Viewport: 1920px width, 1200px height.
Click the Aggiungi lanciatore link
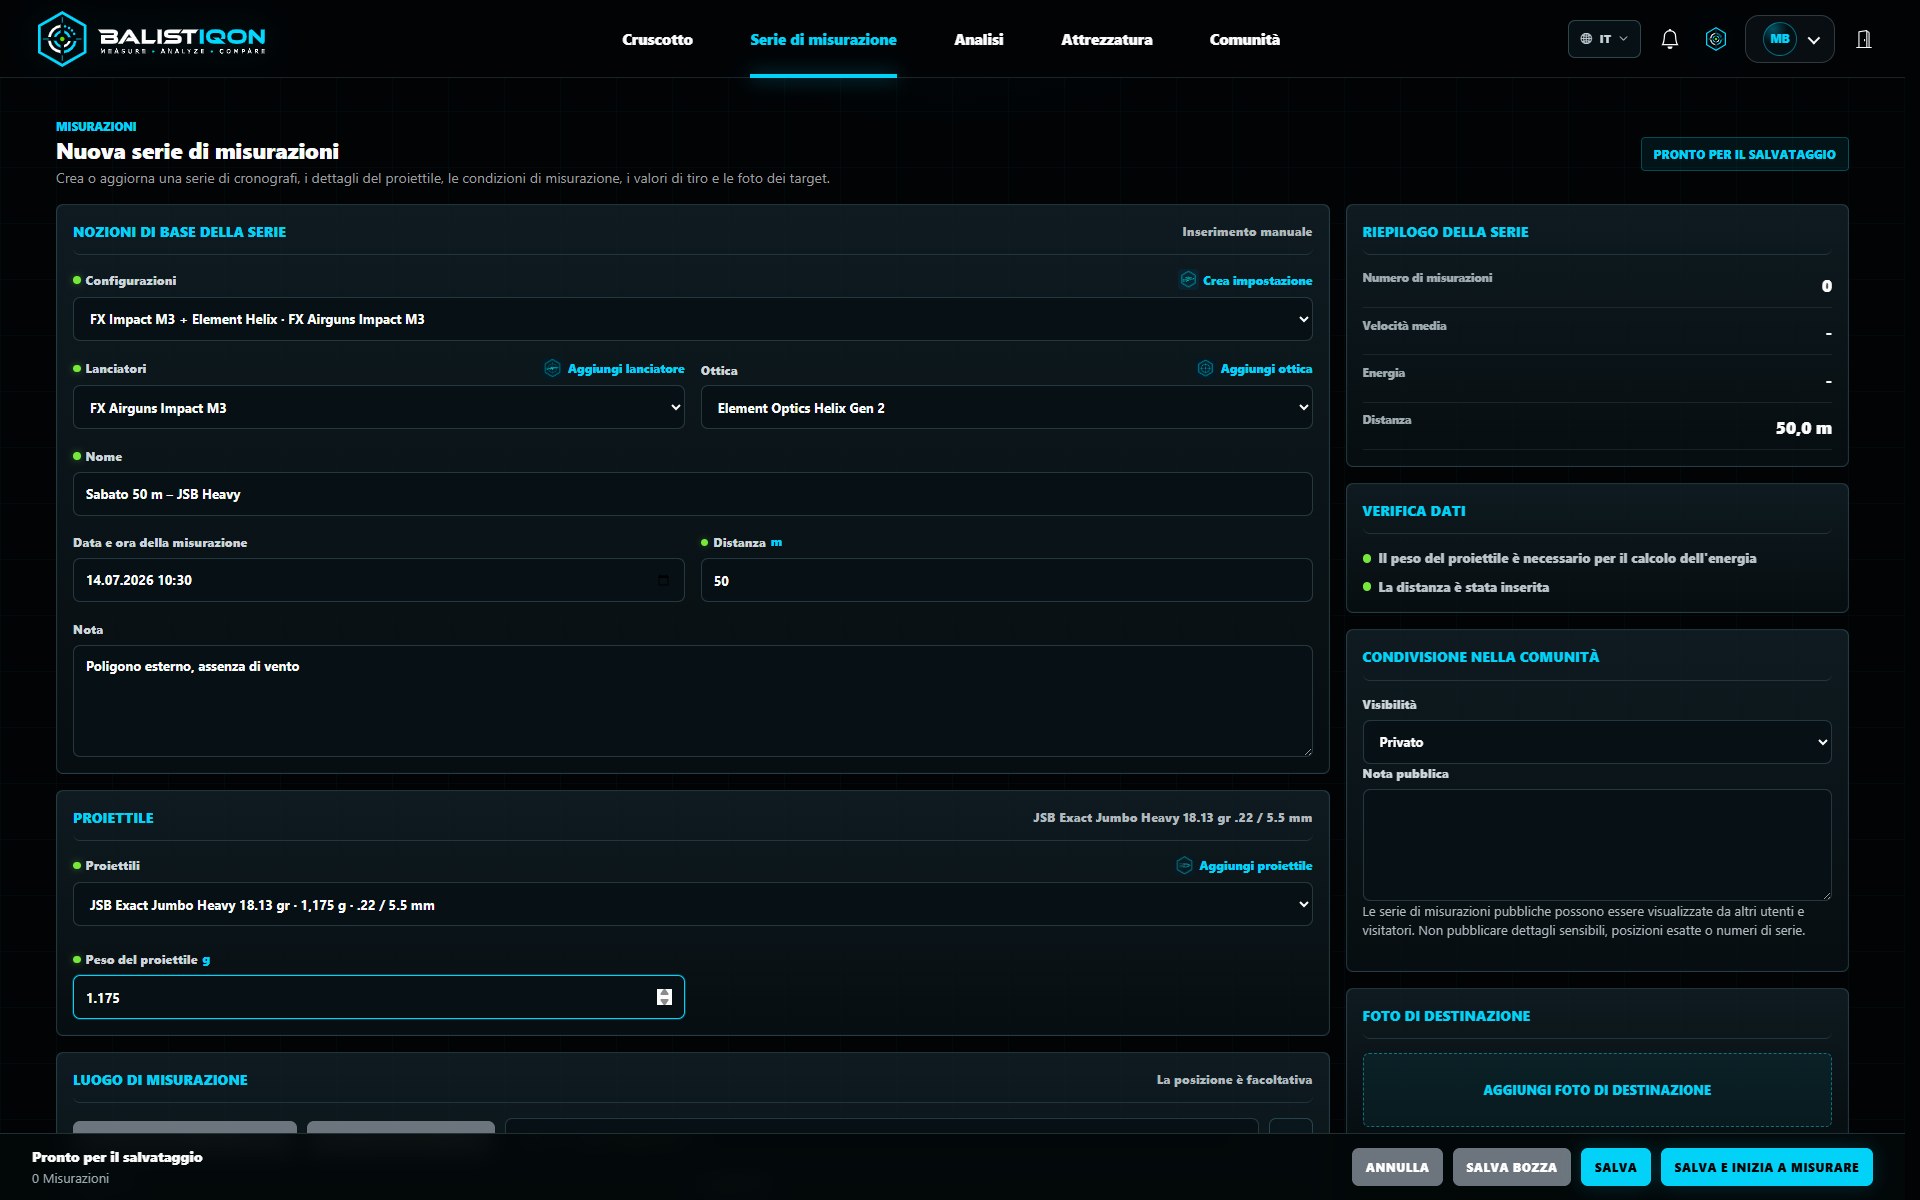[x=626, y=369]
